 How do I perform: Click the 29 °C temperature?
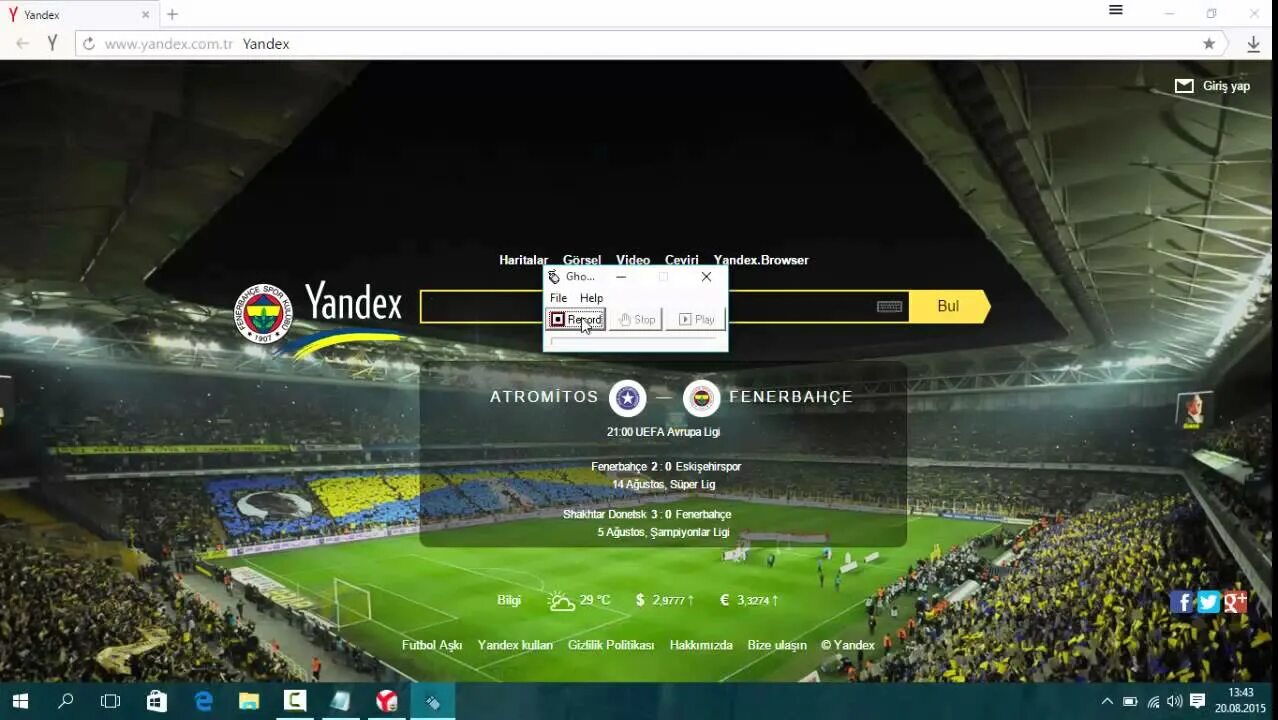595,600
